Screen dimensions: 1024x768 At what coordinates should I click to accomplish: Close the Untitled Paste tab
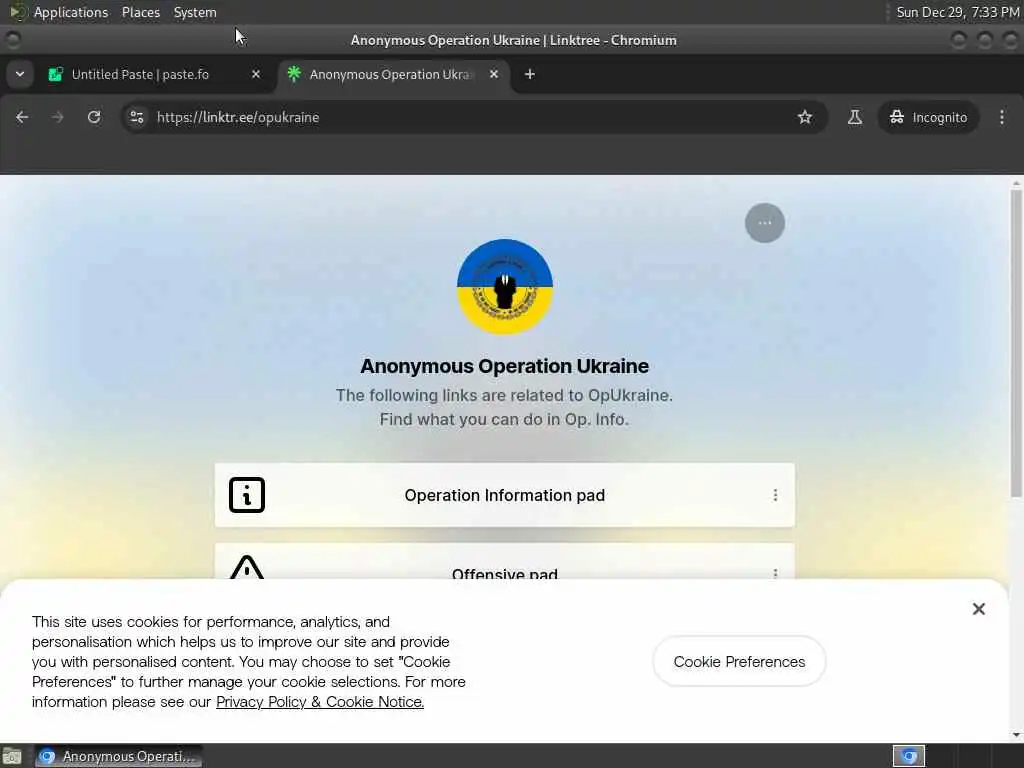[256, 74]
